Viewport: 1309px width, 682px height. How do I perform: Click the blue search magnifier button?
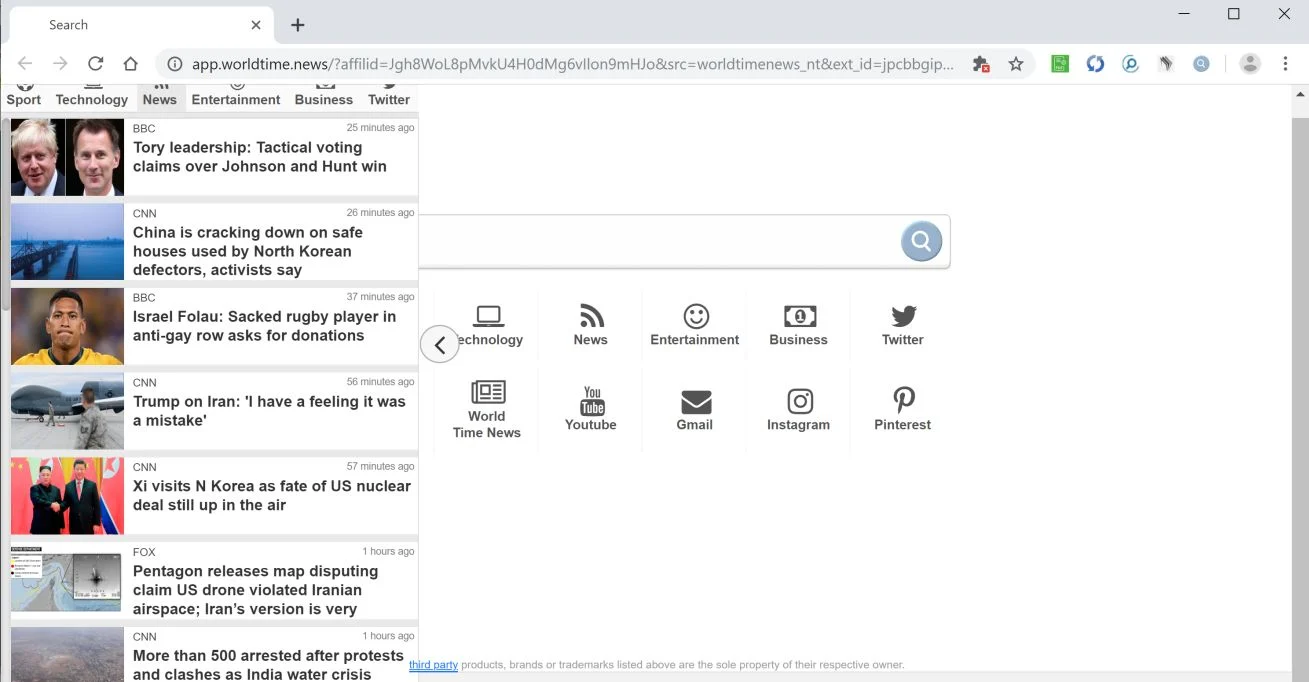pos(921,241)
